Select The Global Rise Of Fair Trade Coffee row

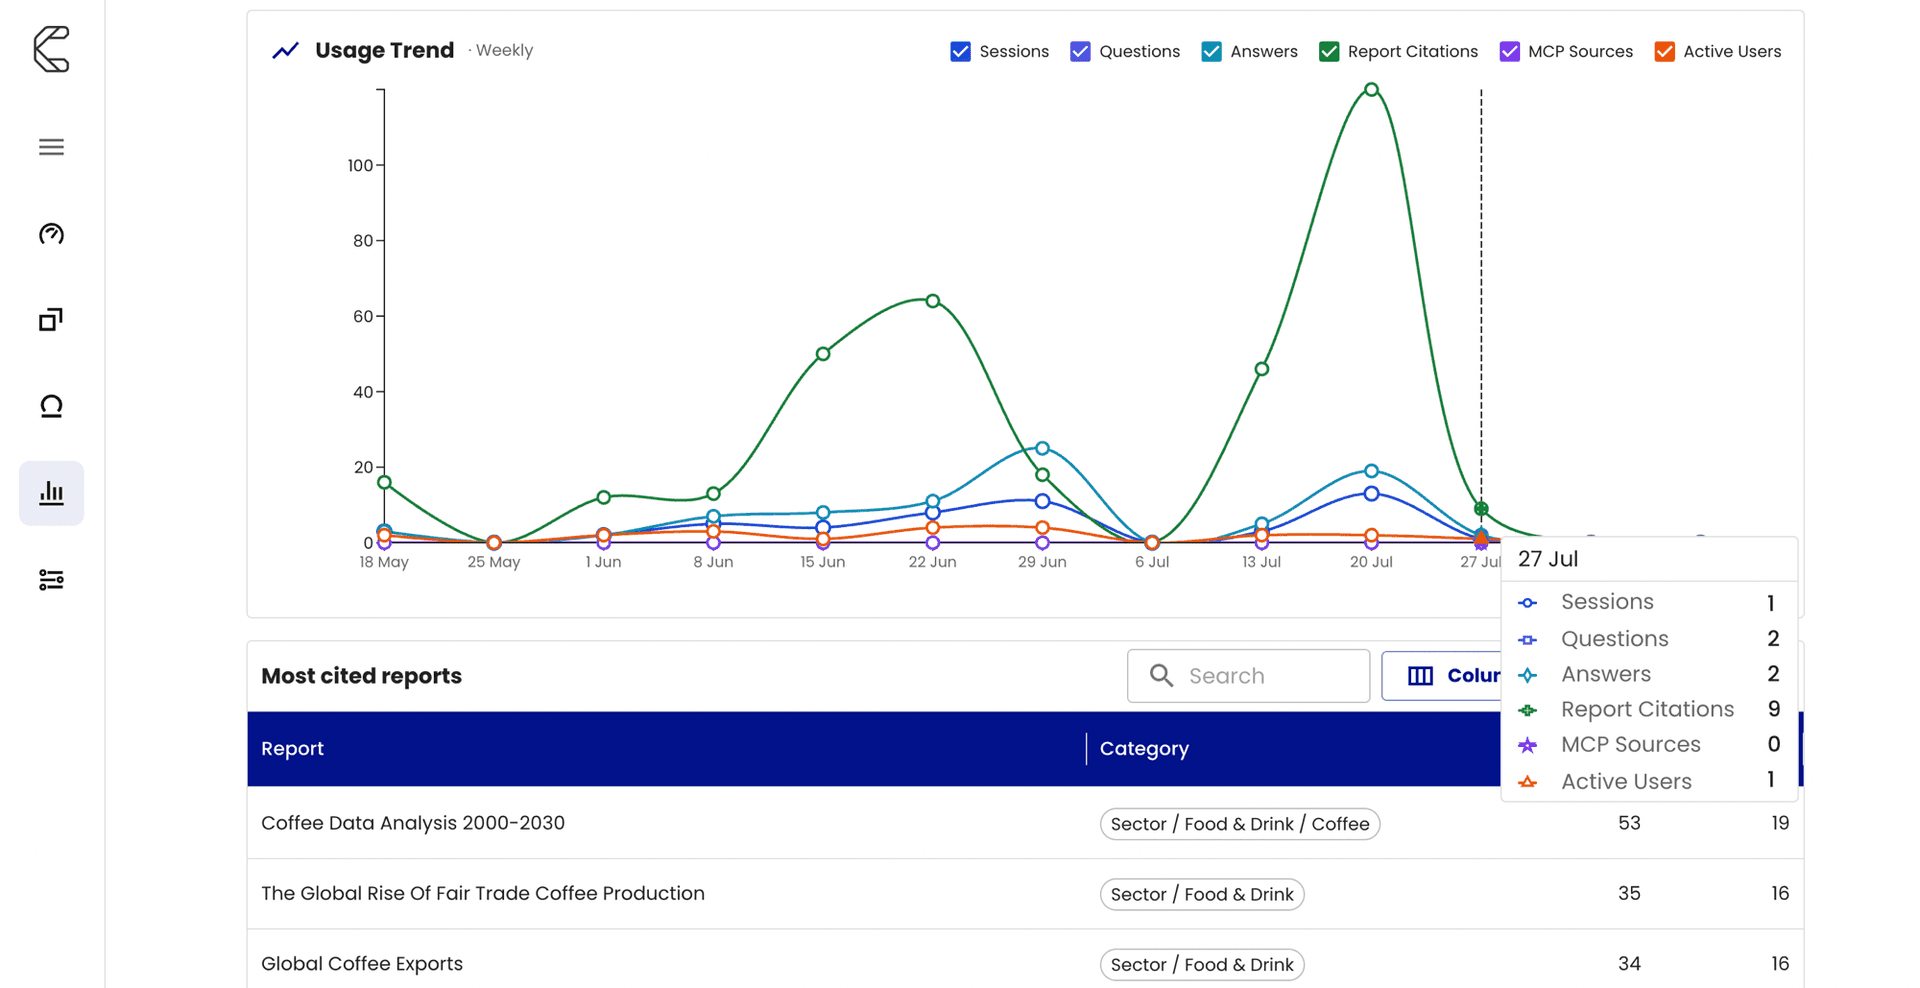(x=1025, y=894)
